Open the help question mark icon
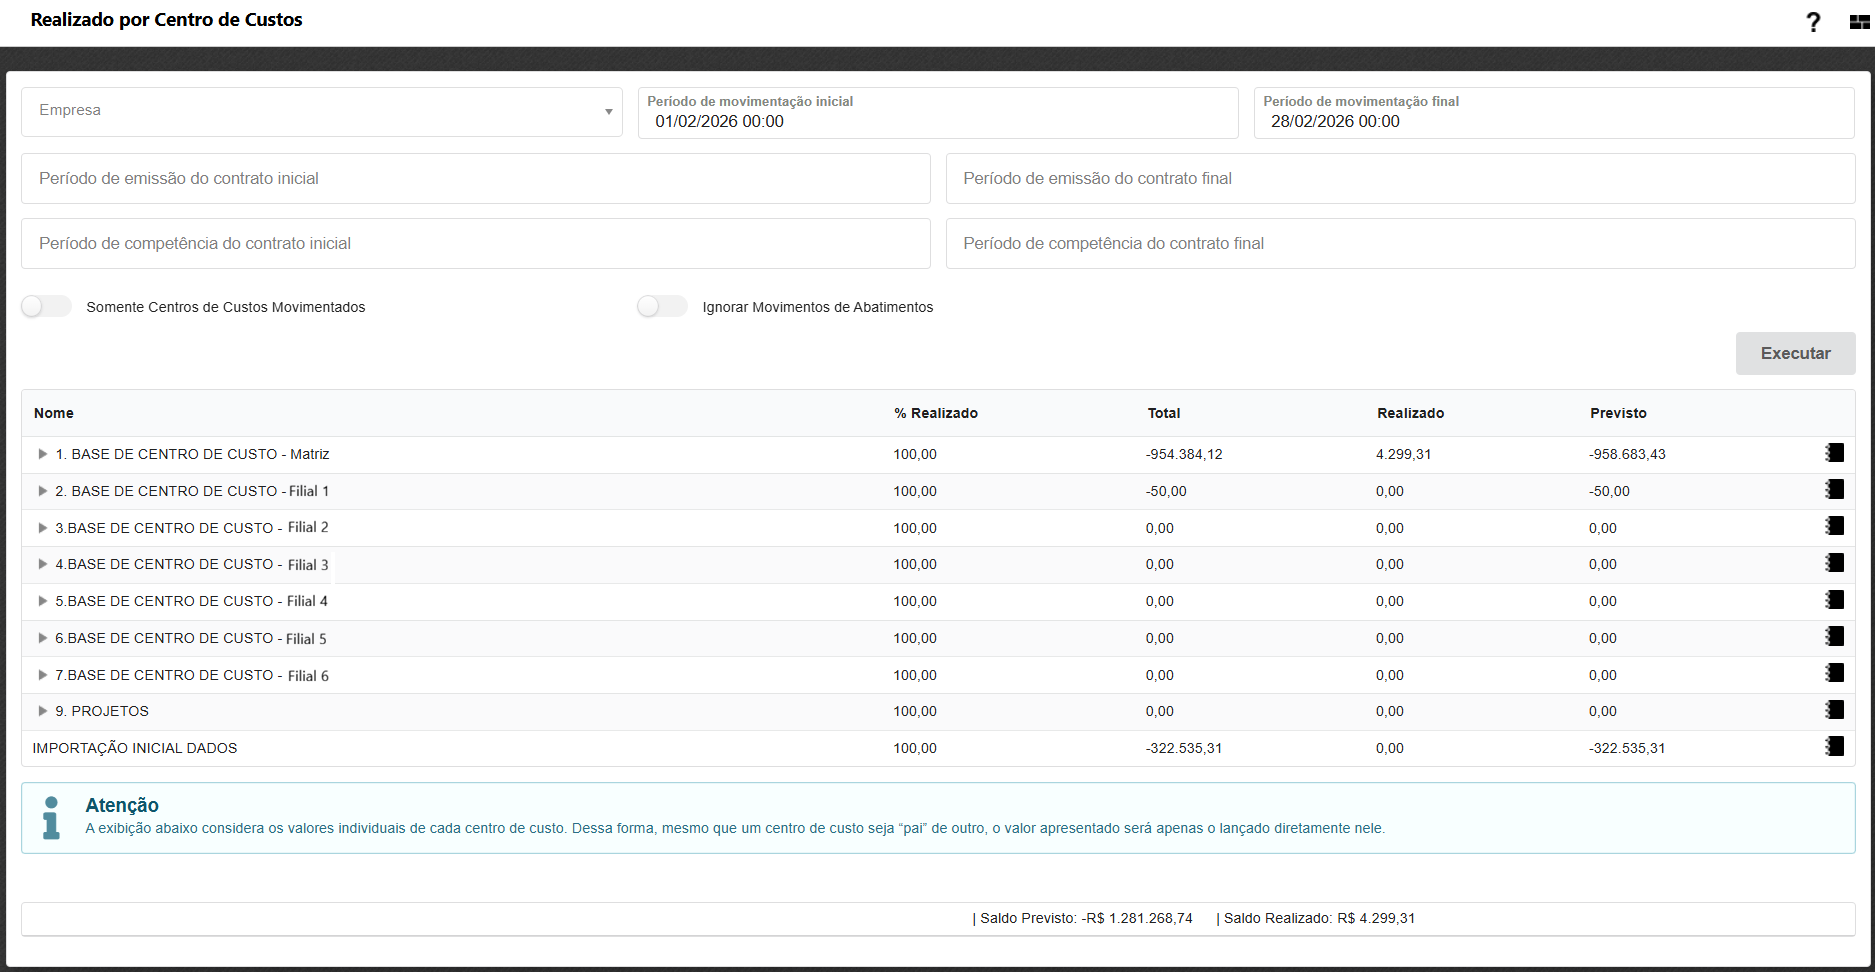The width and height of the screenshot is (1875, 972). (1813, 22)
